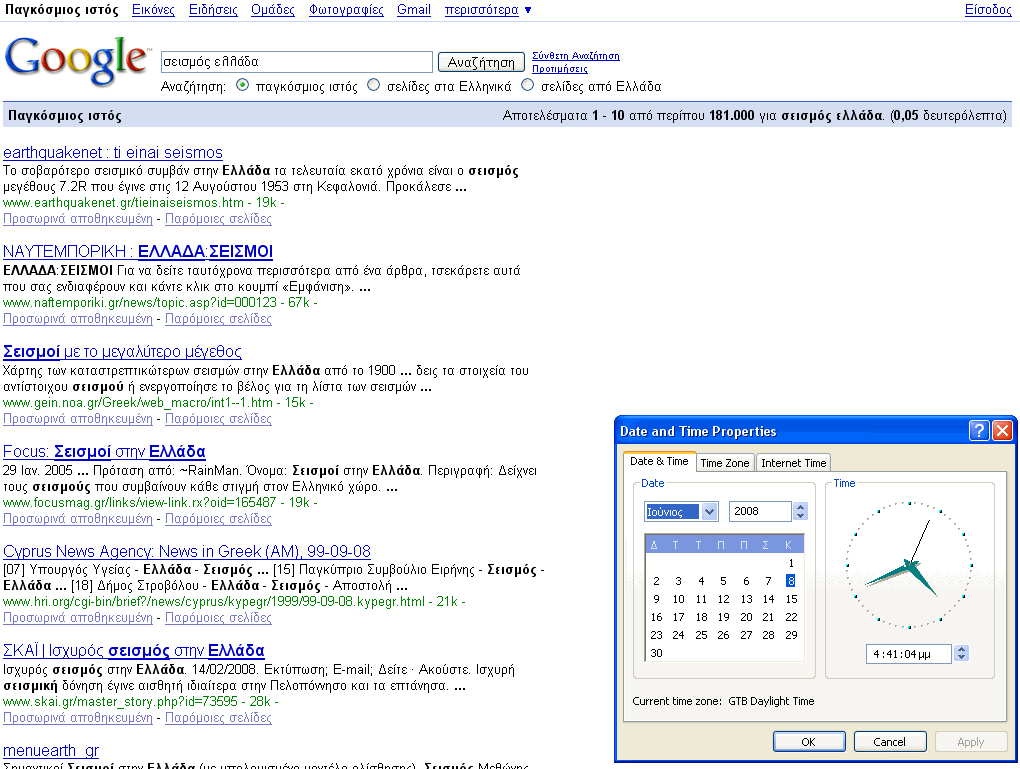Click the Google logo
Image resolution: width=1020 pixels, height=769 pixels.
coord(77,61)
